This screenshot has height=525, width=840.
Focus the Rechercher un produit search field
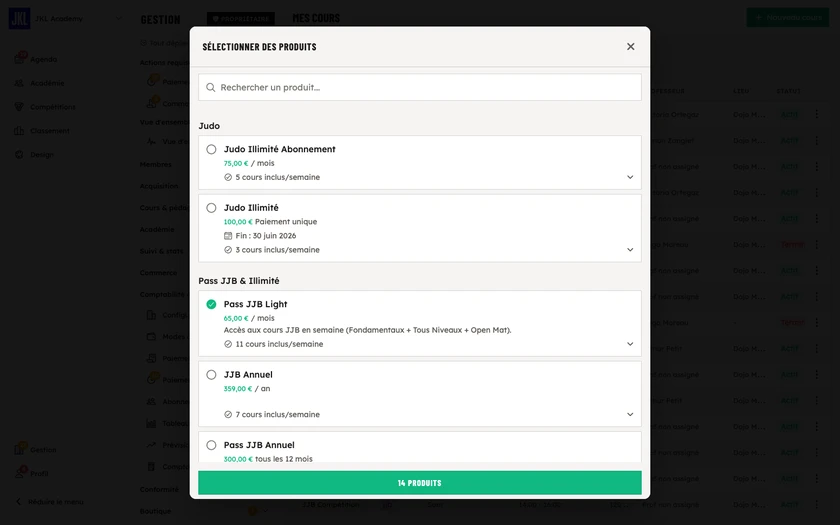[419, 87]
